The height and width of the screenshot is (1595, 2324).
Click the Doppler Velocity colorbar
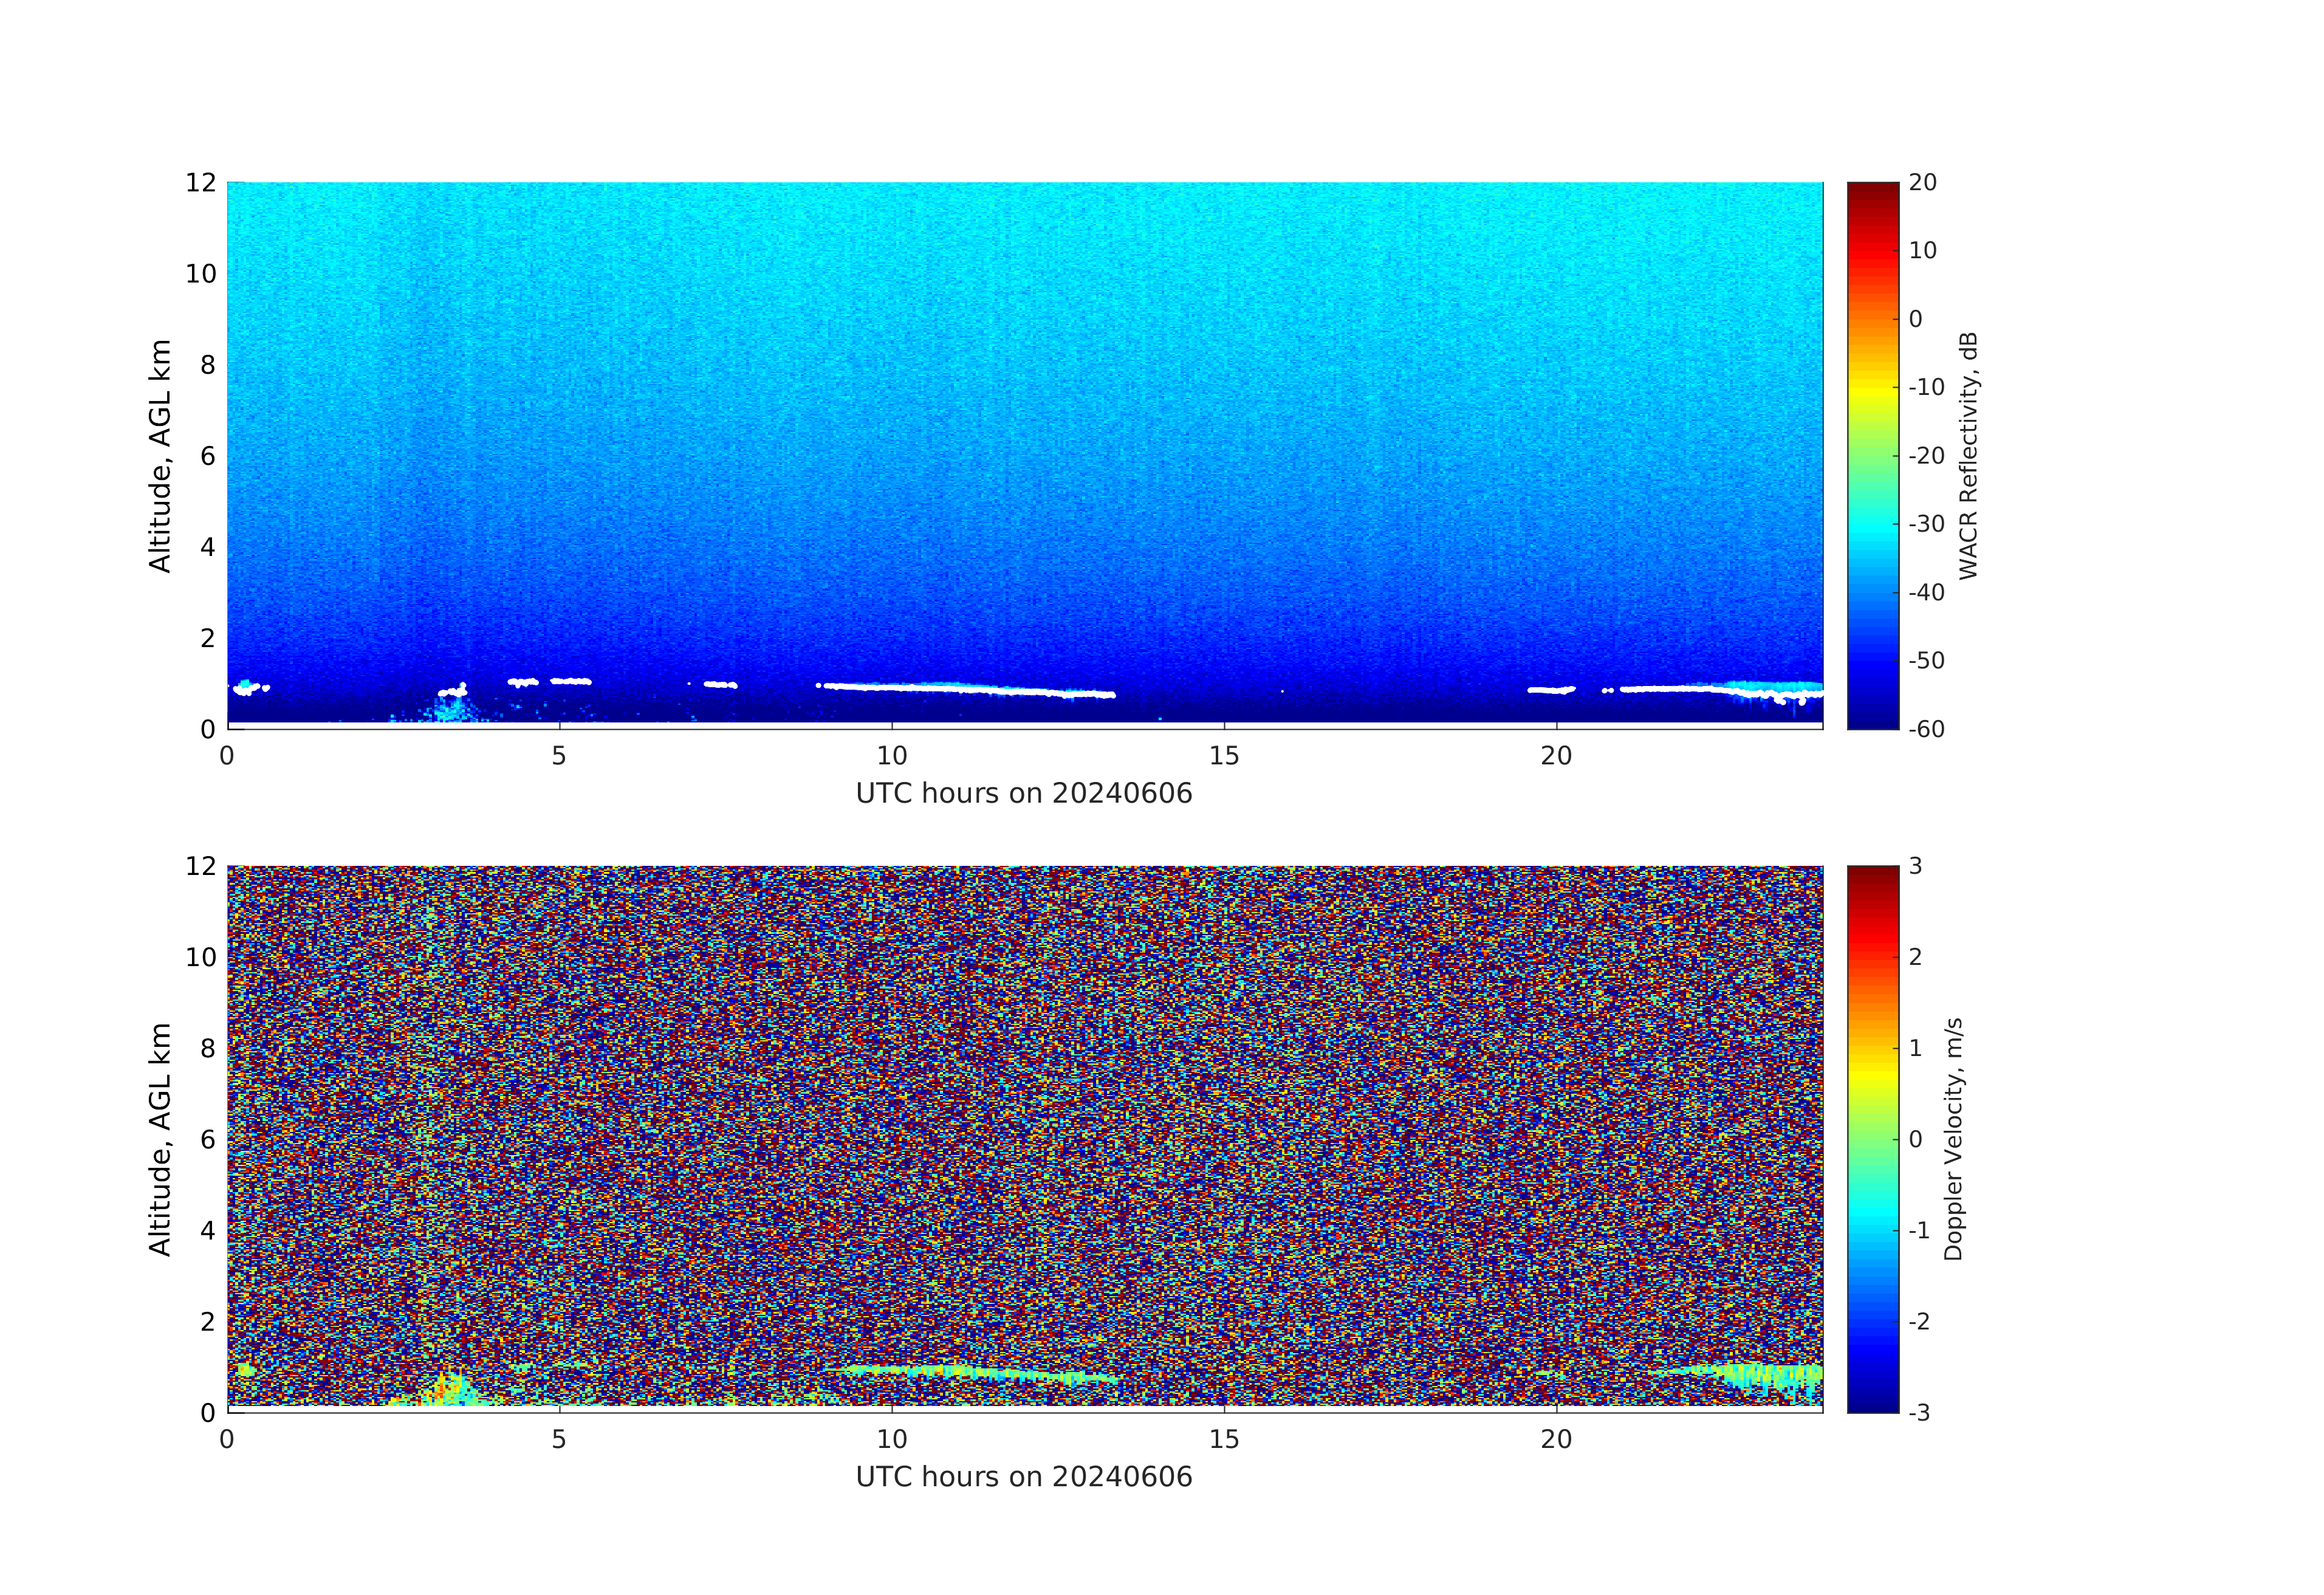(x=1872, y=1138)
